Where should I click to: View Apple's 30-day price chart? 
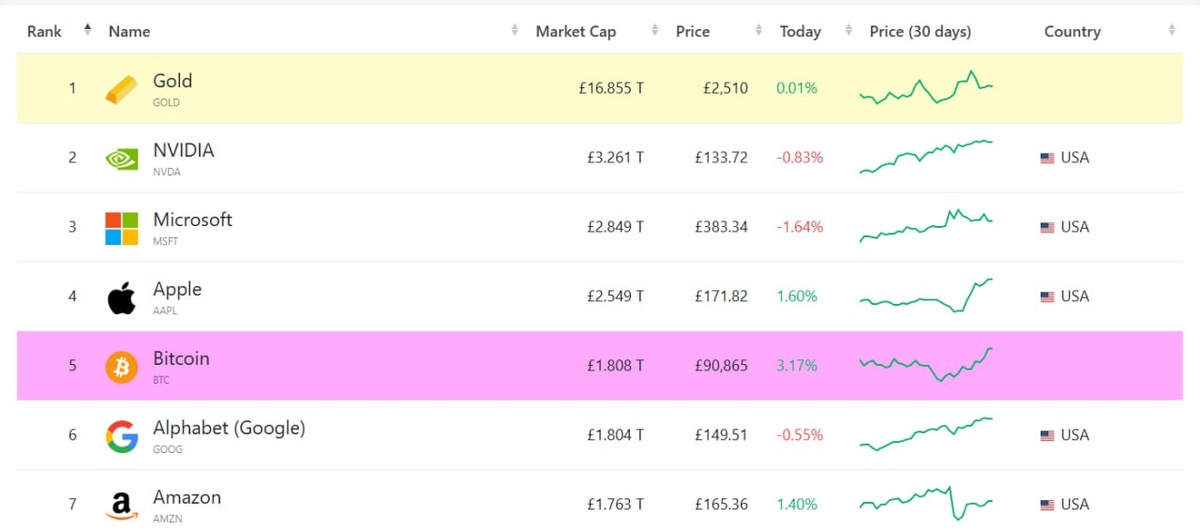926,296
